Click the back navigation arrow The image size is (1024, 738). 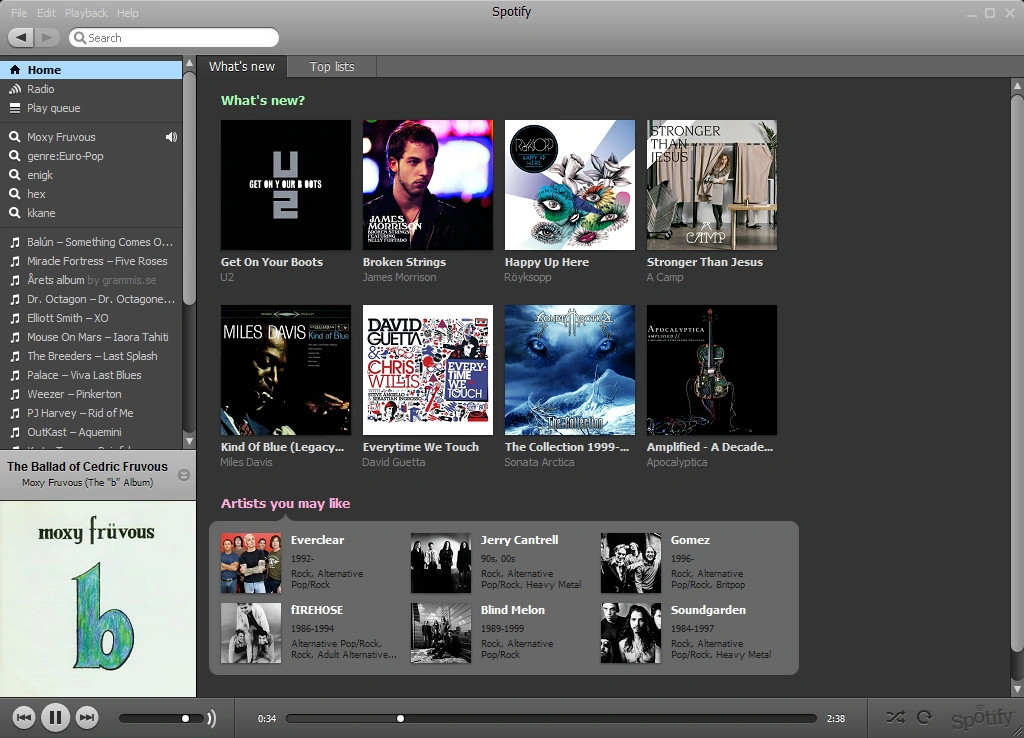coord(21,36)
